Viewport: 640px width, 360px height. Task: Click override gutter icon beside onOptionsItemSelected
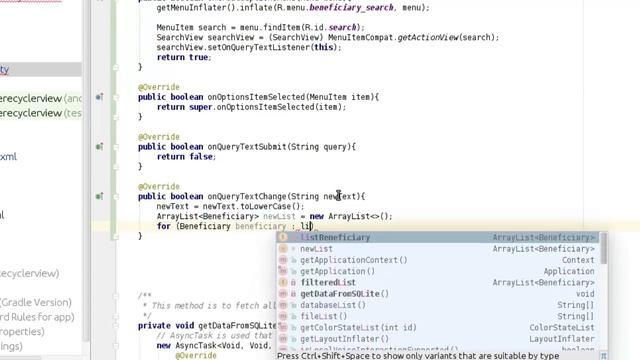(99, 97)
